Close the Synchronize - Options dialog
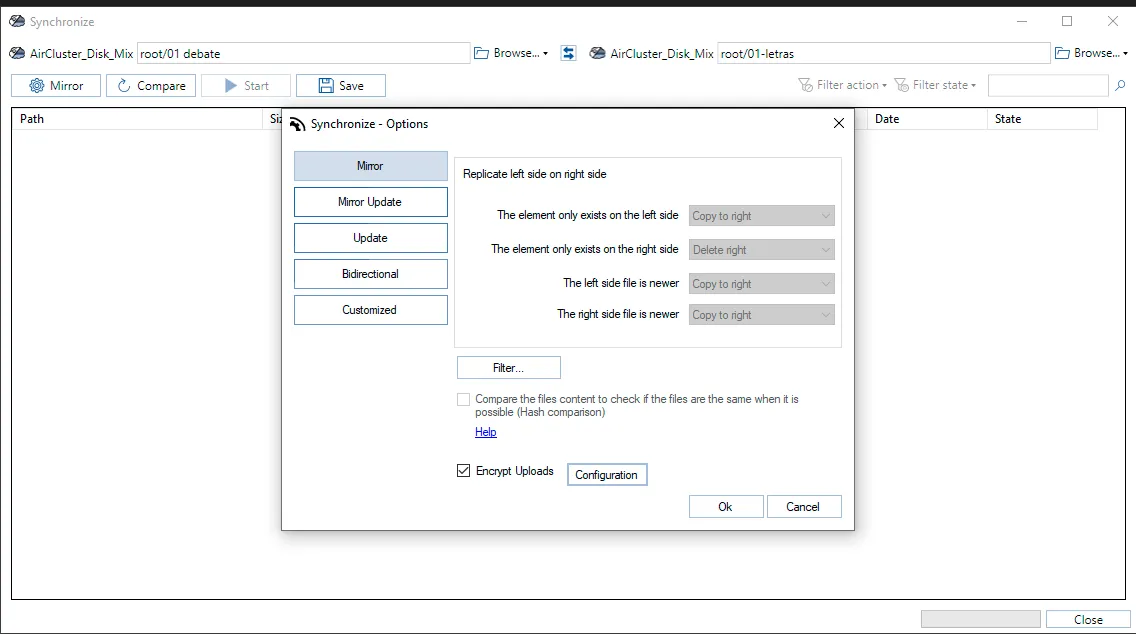Viewport: 1136px width, 634px height. [839, 123]
